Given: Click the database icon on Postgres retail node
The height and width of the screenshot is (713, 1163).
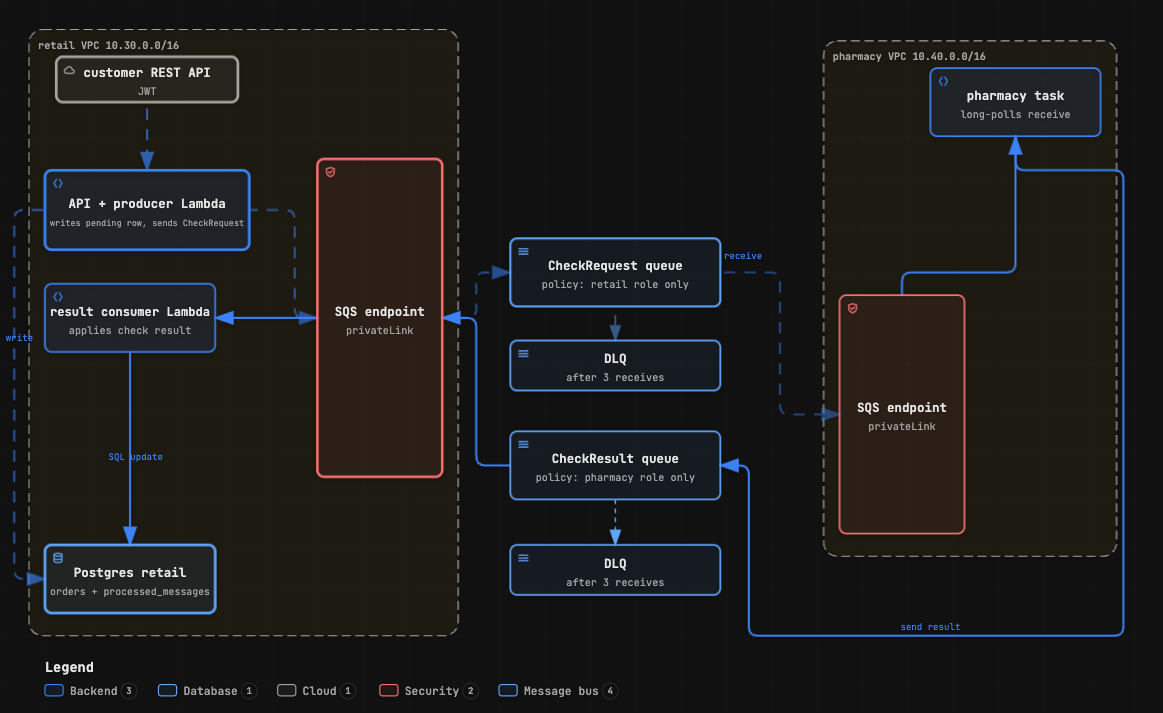Looking at the screenshot, I should click(58, 558).
